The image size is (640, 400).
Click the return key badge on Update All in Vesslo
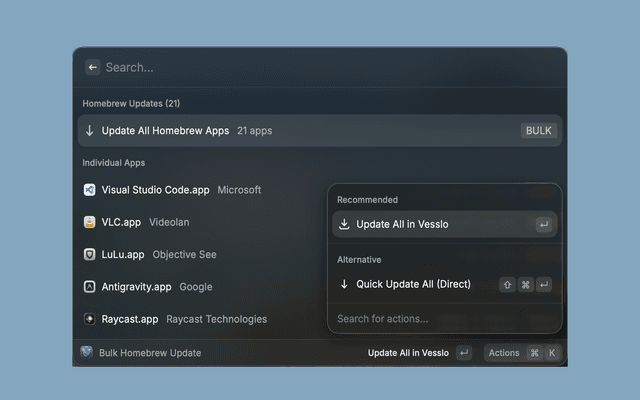pyautogui.click(x=544, y=224)
